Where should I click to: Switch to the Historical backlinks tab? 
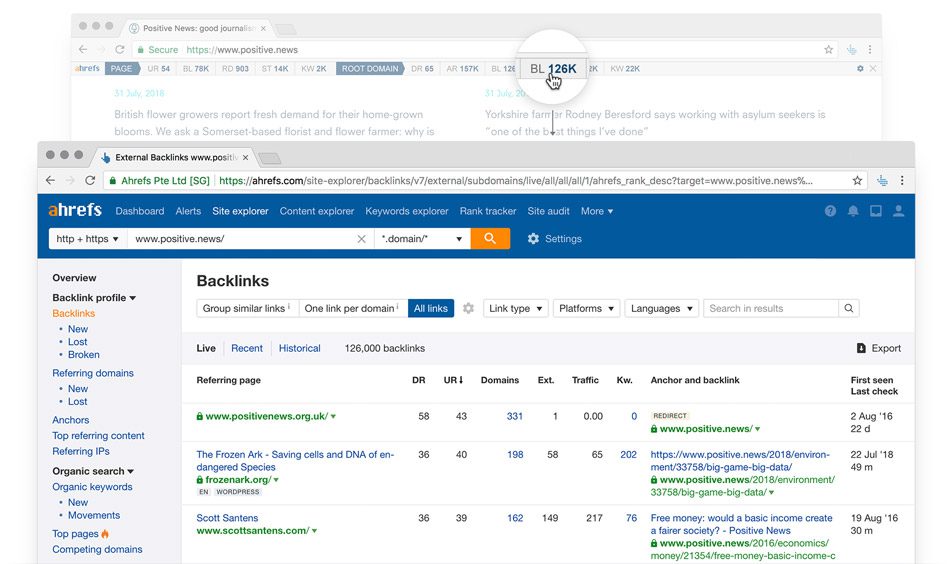(x=299, y=348)
